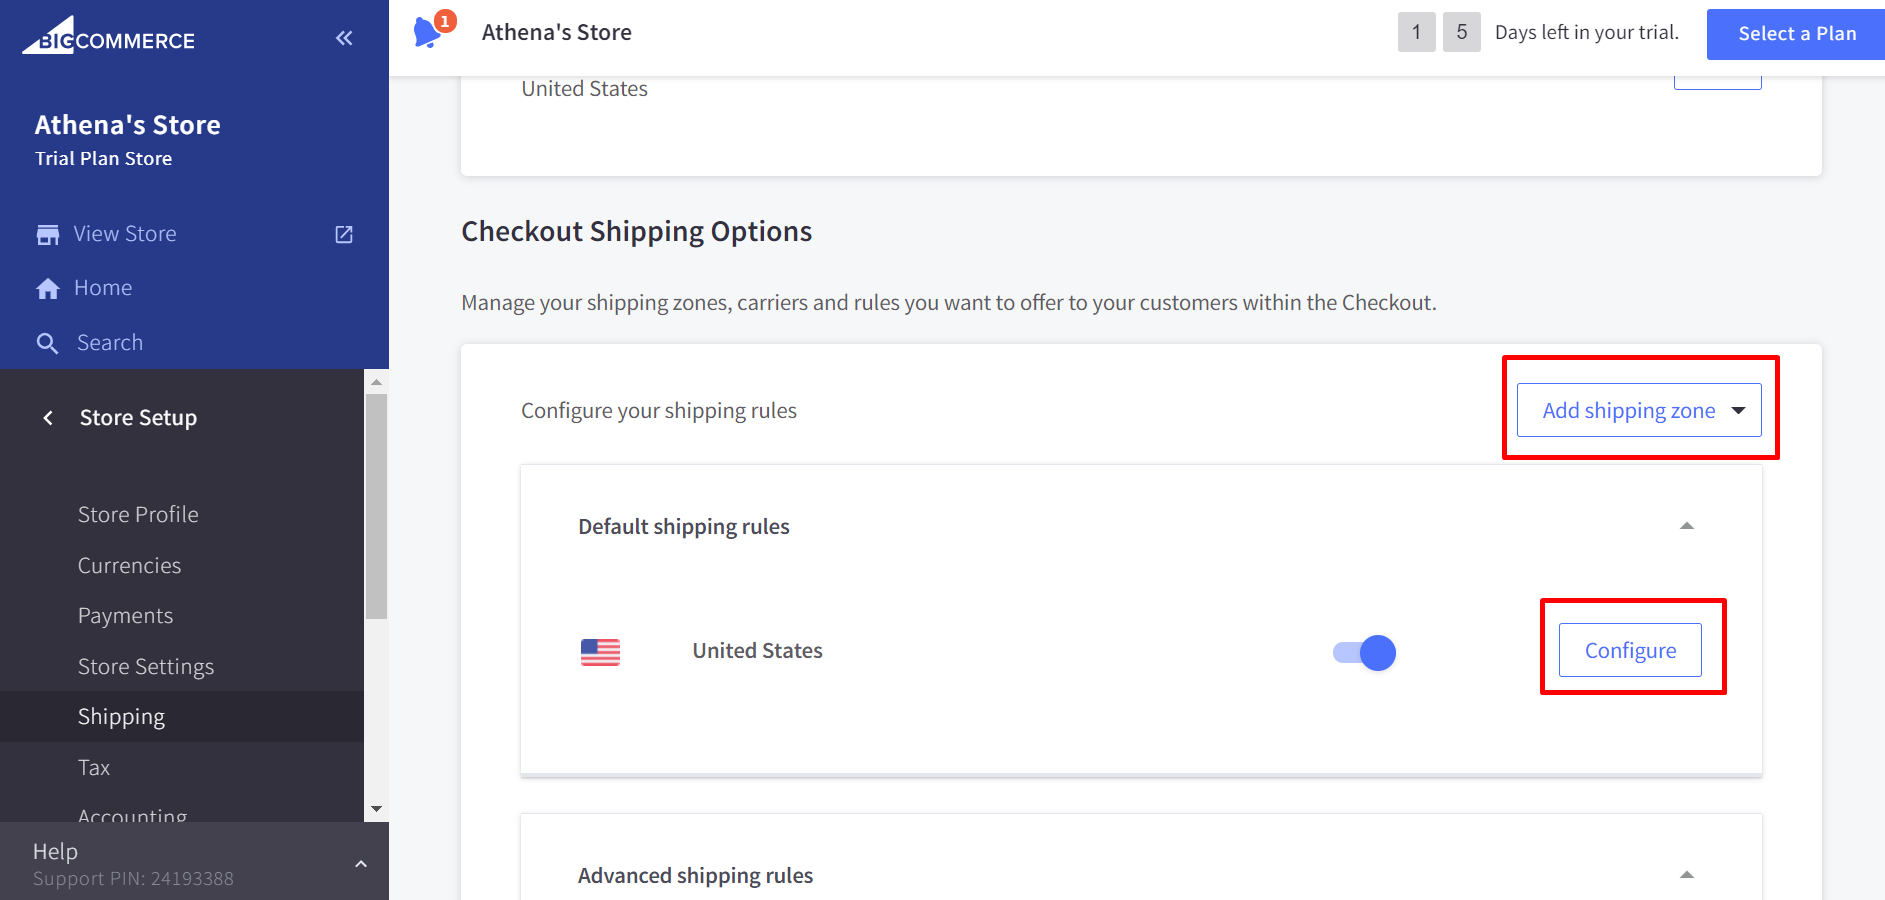Screen dimensions: 1885x900
Task: Collapse the sidebar with double-chevron icon
Action: coord(344,38)
